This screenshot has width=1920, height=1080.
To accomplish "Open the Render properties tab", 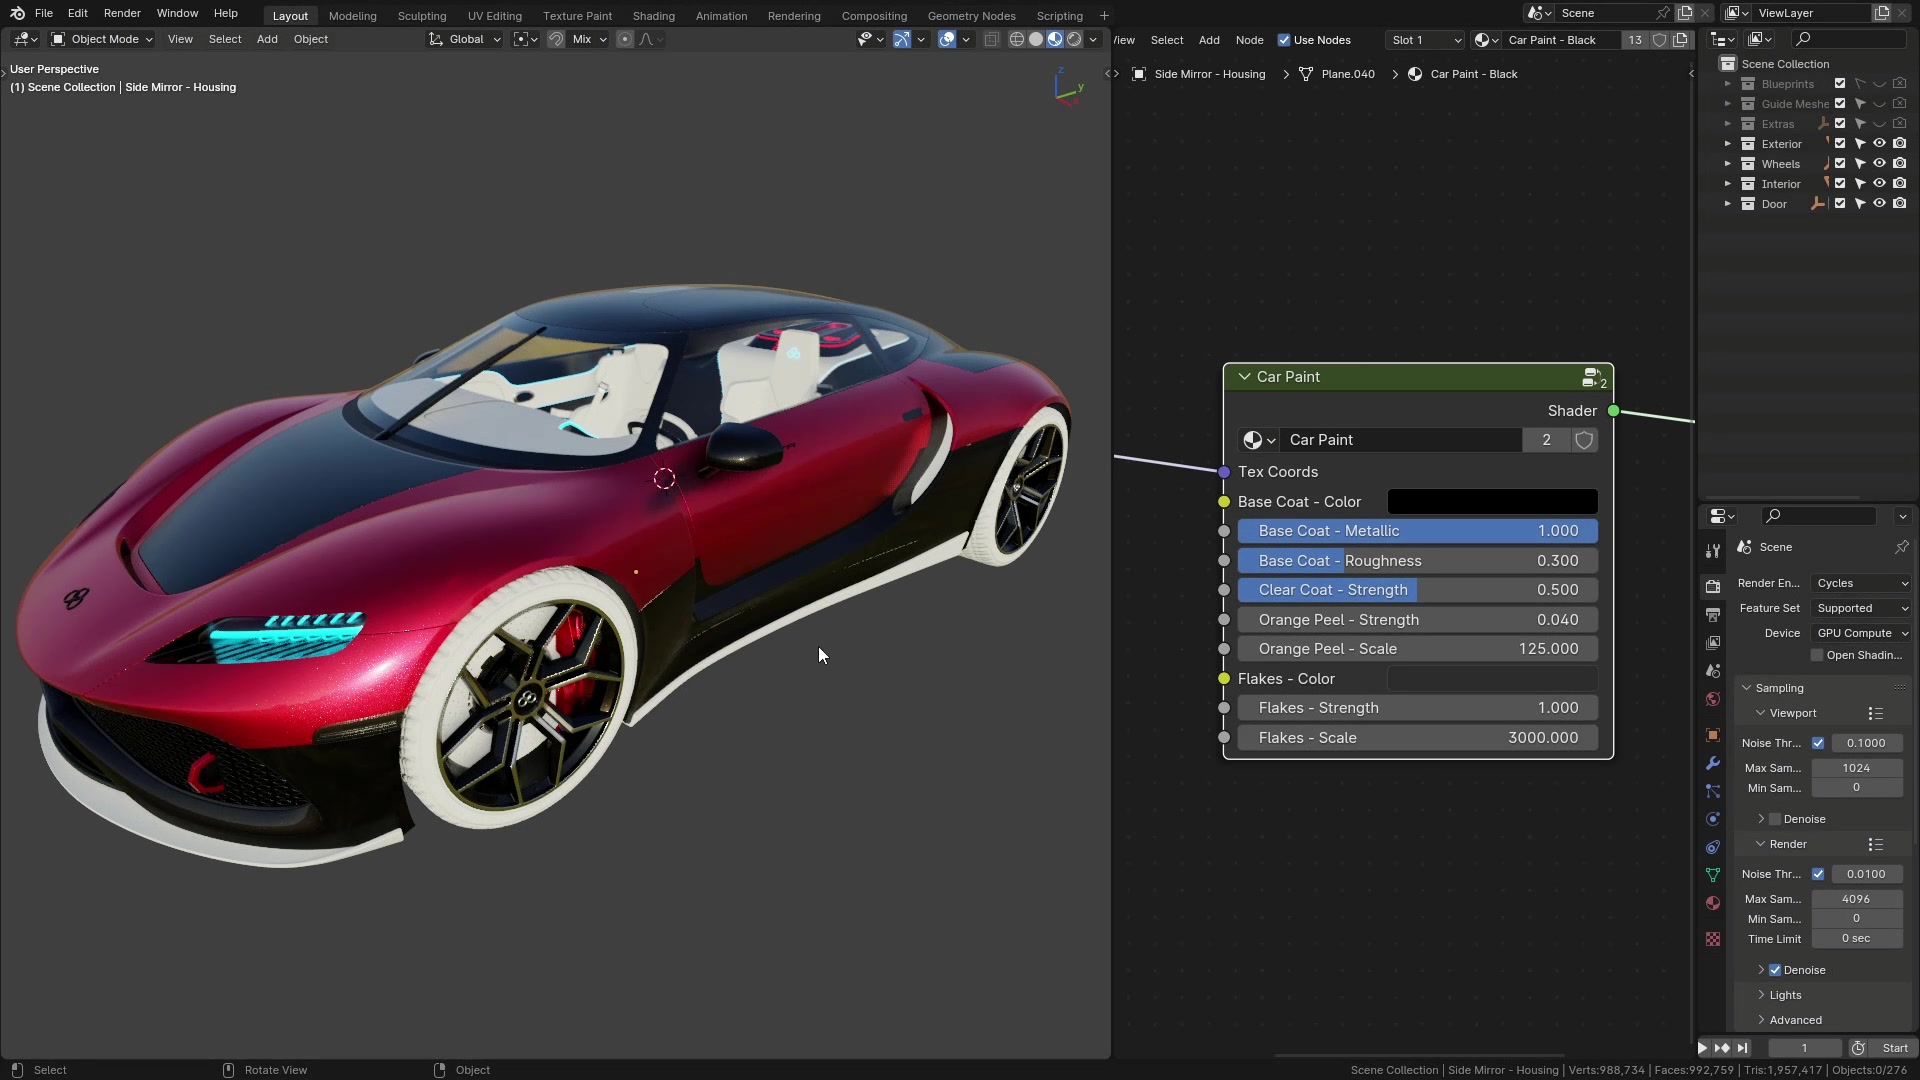I will (1713, 586).
